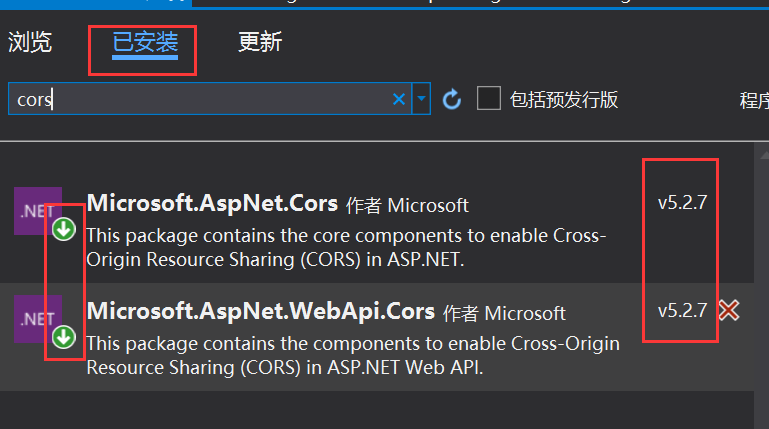The height and width of the screenshot is (429, 769).
Task: Open the search box dropdown arrow
Action: (422, 99)
